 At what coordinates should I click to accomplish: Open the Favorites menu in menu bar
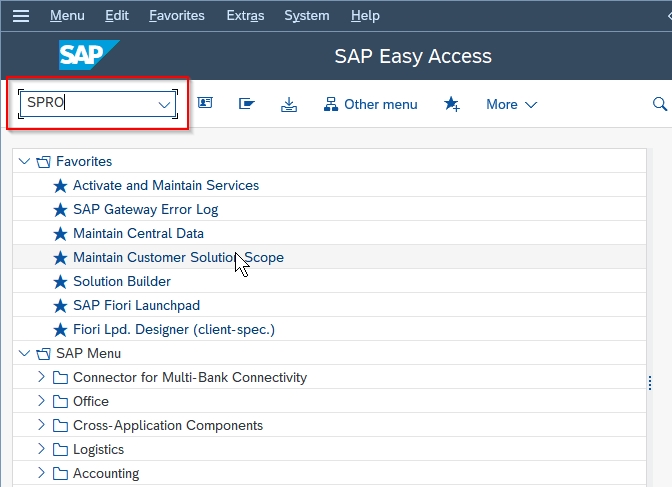coord(177,16)
